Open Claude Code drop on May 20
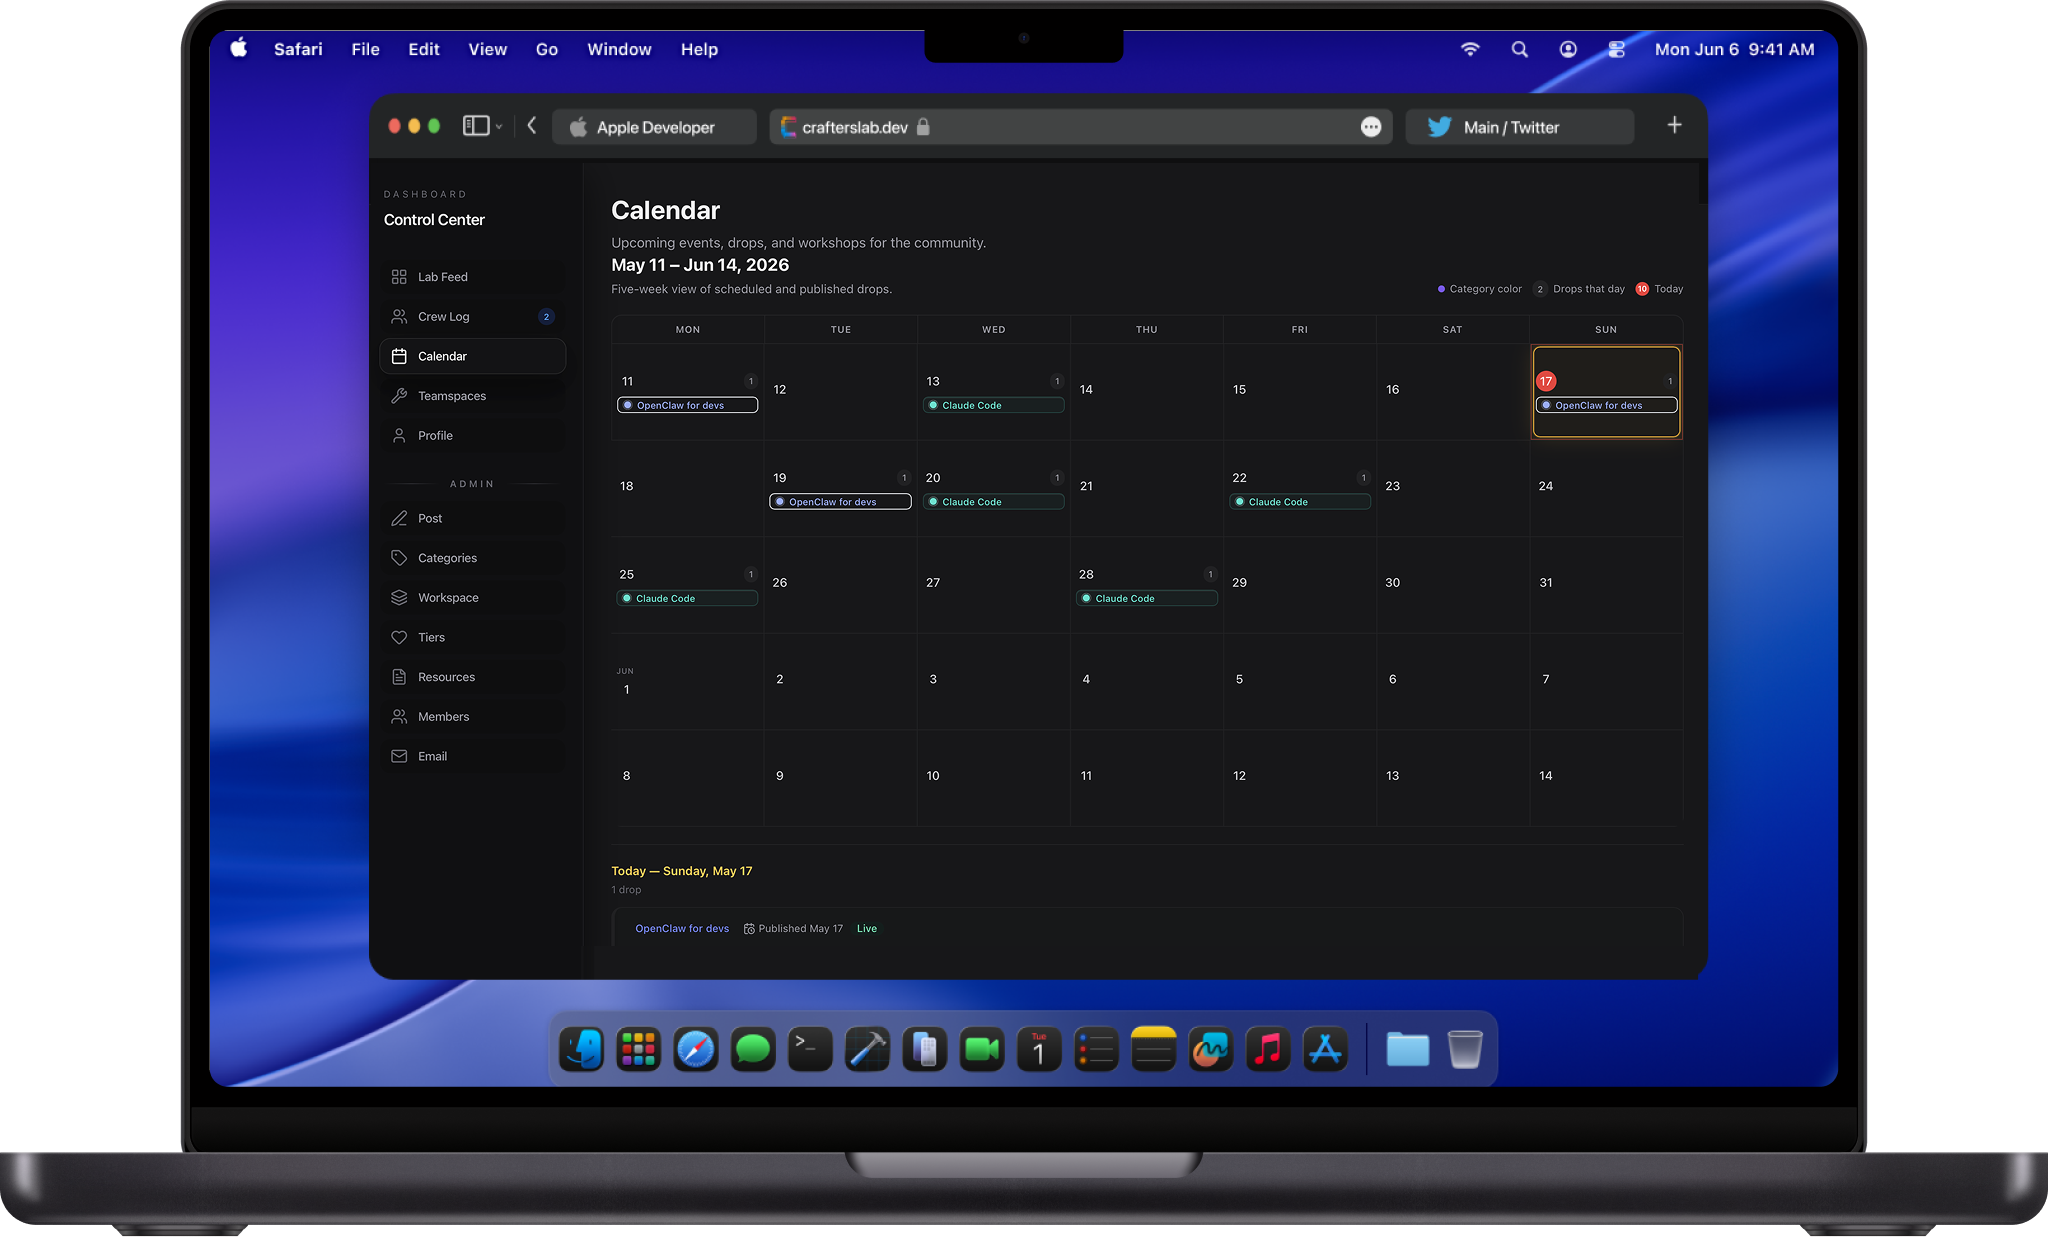 994,502
